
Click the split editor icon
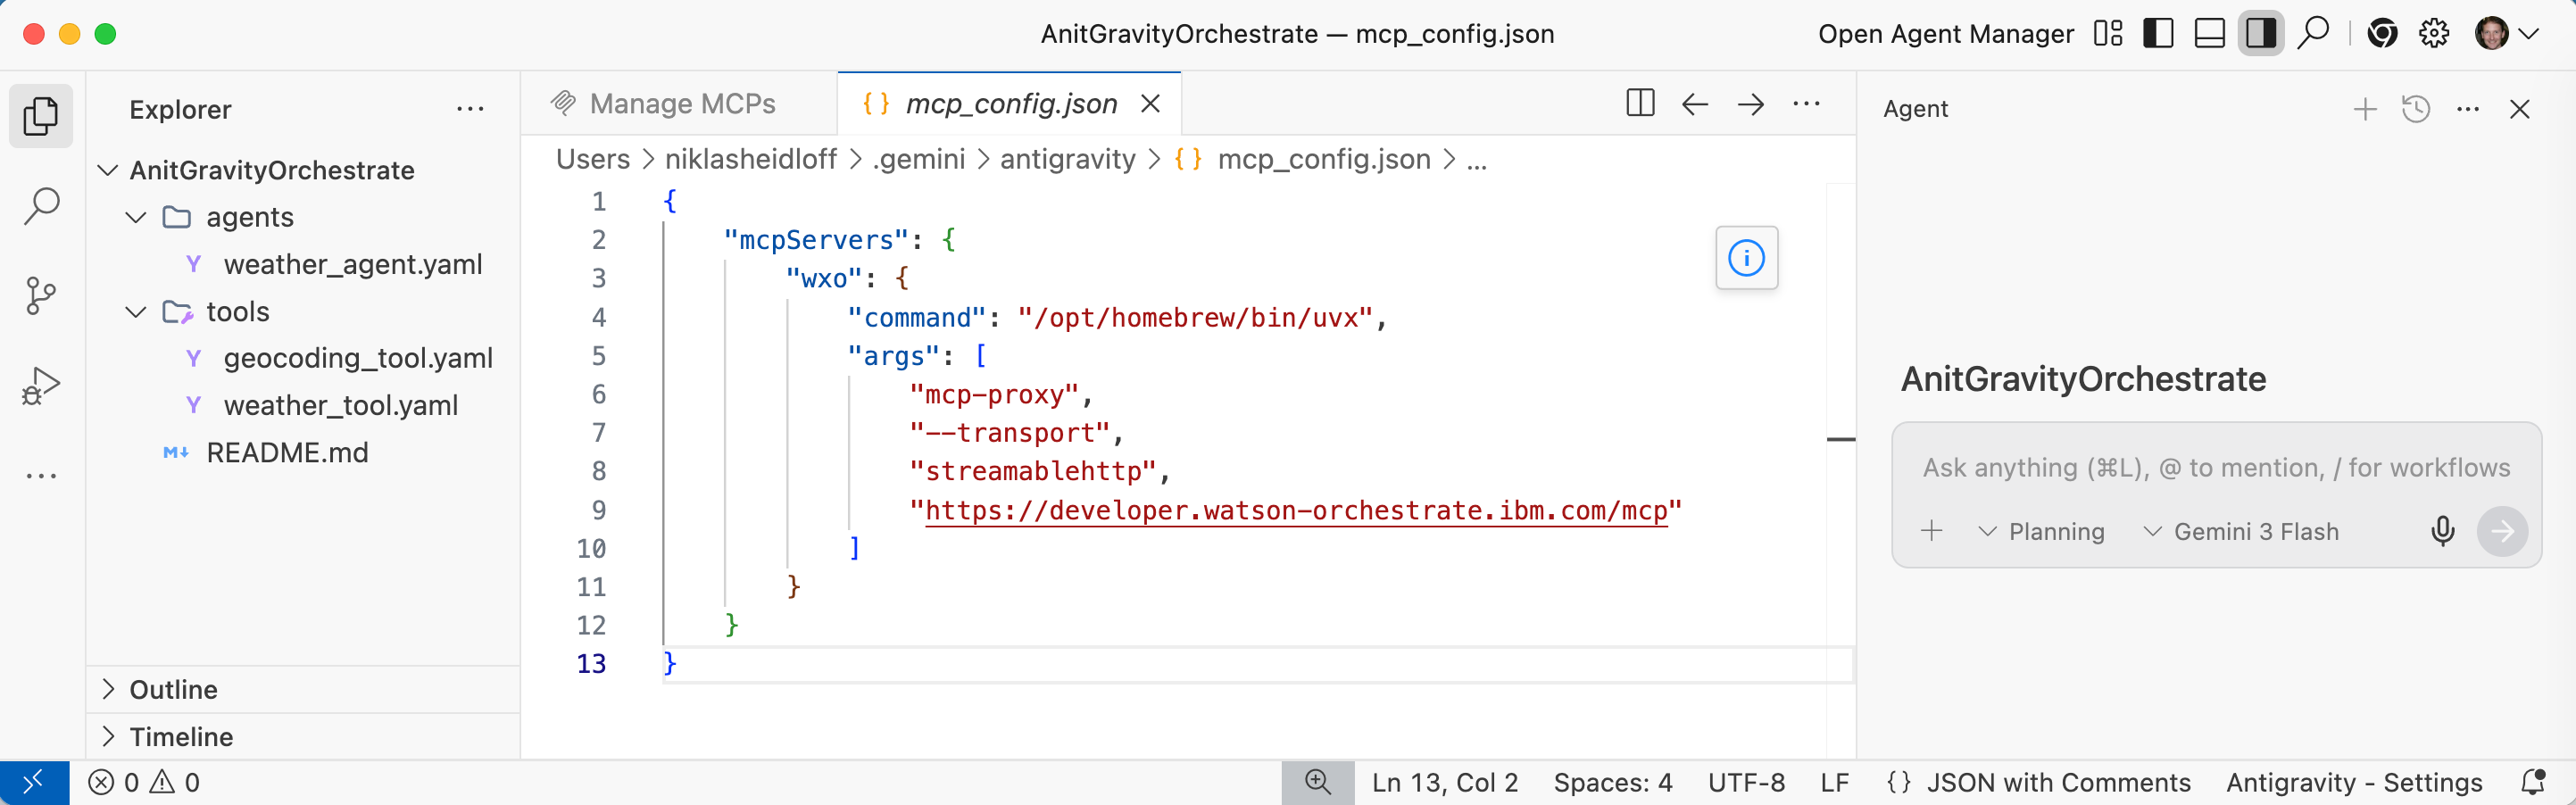click(1640, 104)
